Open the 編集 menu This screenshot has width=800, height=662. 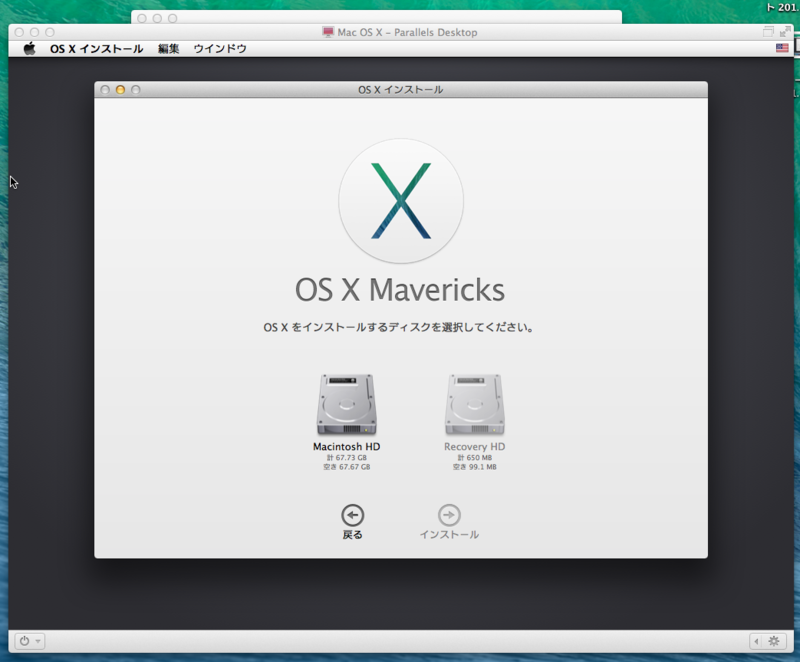(x=168, y=48)
